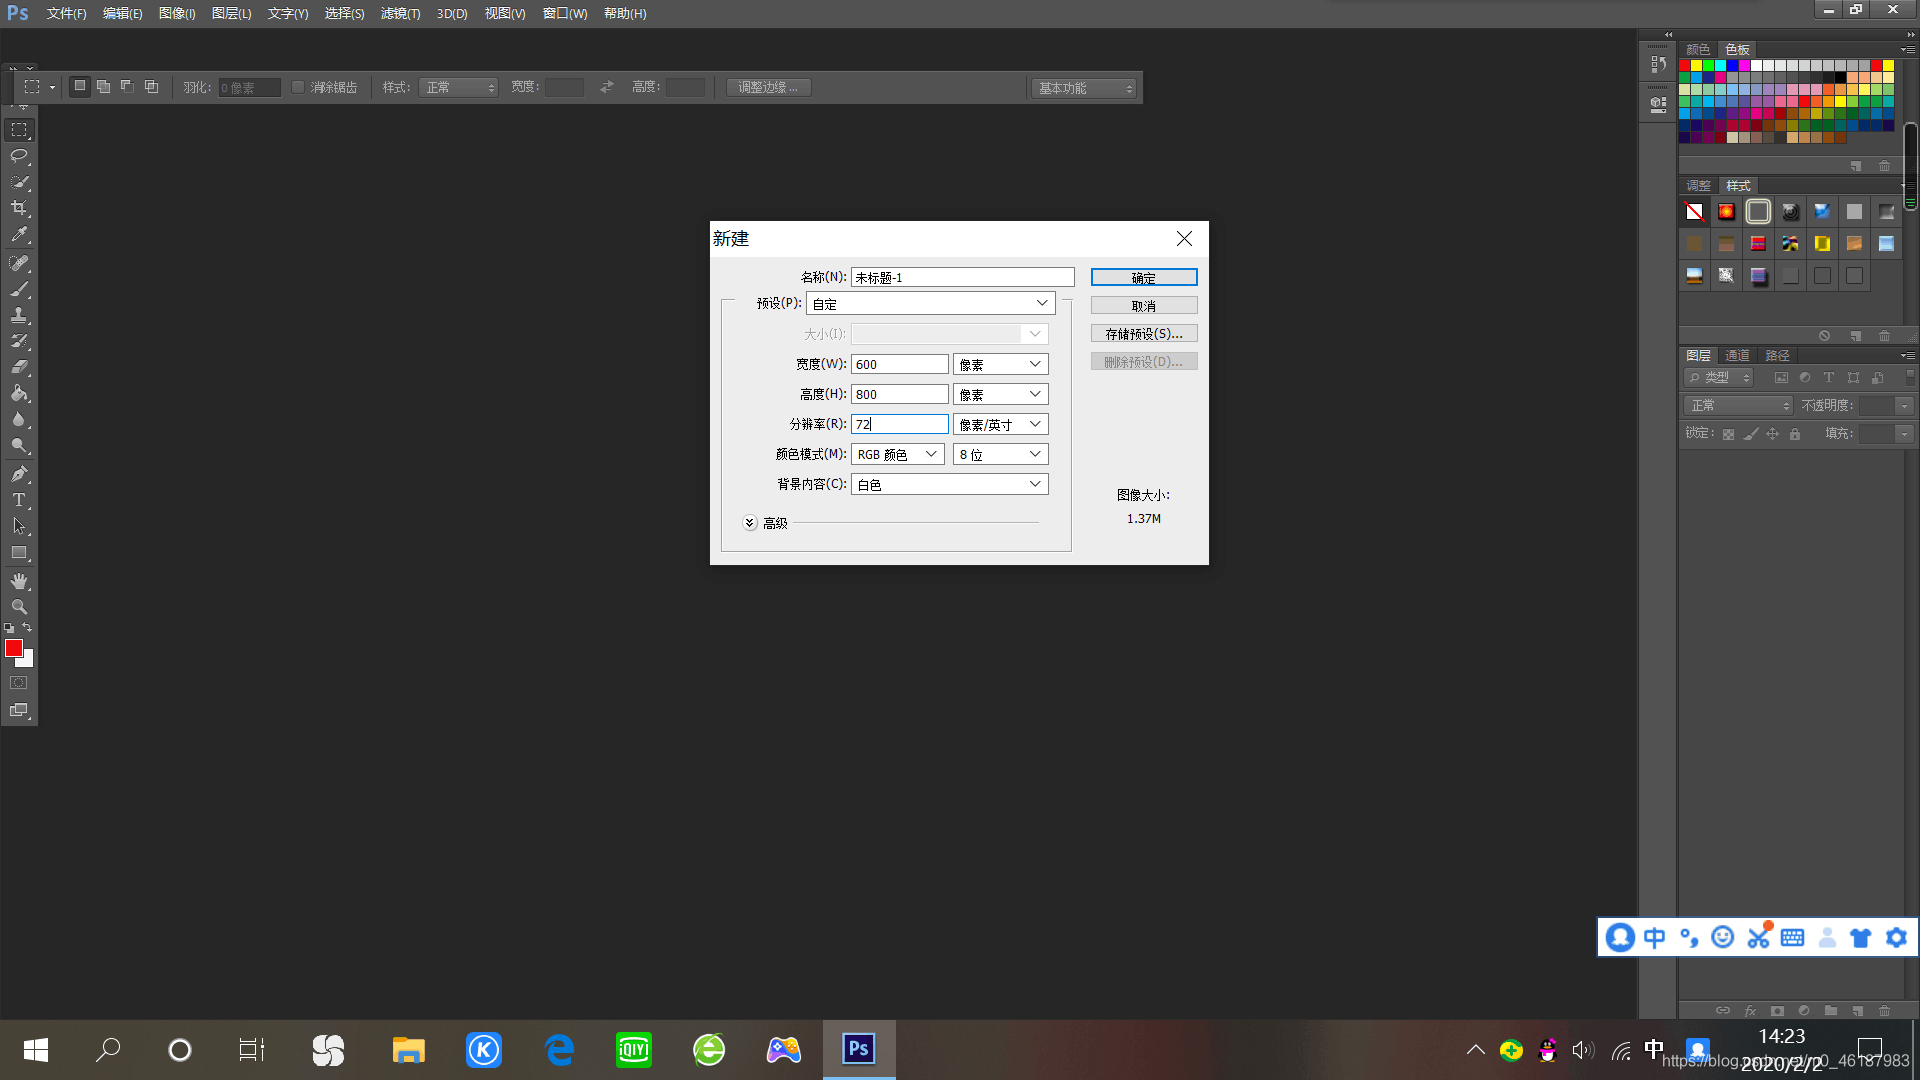
Task: Click the width input field showing 600
Action: (898, 364)
